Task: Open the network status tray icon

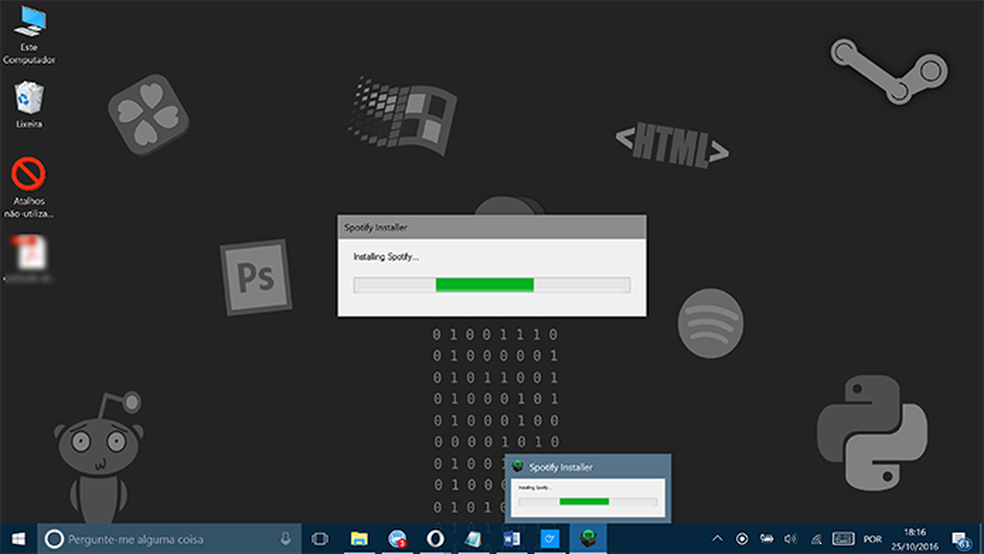Action: point(815,539)
